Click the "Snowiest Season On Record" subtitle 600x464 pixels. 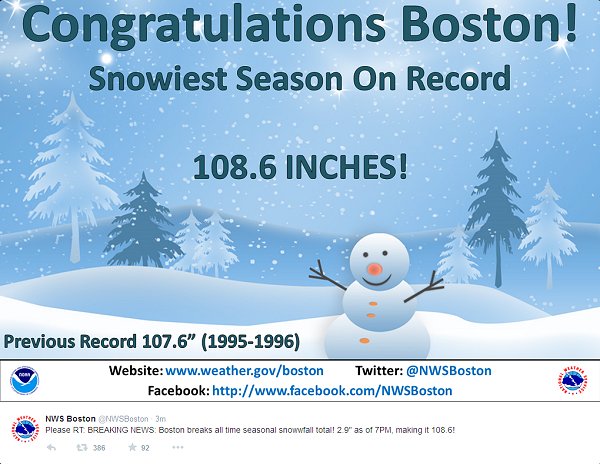click(300, 78)
